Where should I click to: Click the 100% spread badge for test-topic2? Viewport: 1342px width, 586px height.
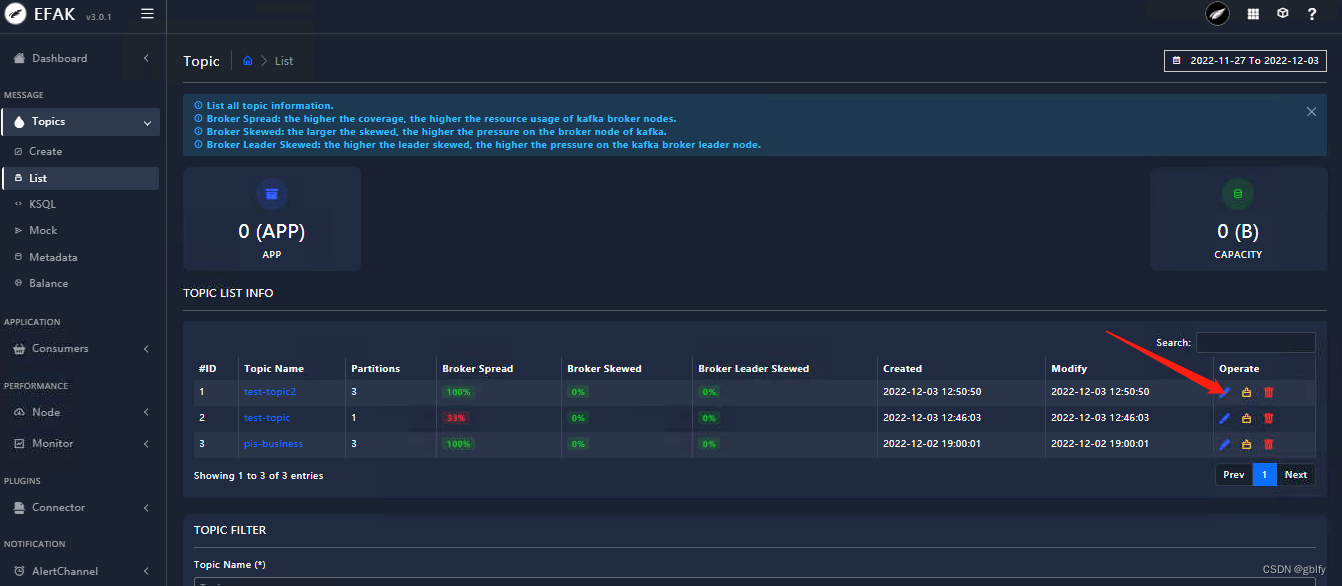pyautogui.click(x=458, y=392)
